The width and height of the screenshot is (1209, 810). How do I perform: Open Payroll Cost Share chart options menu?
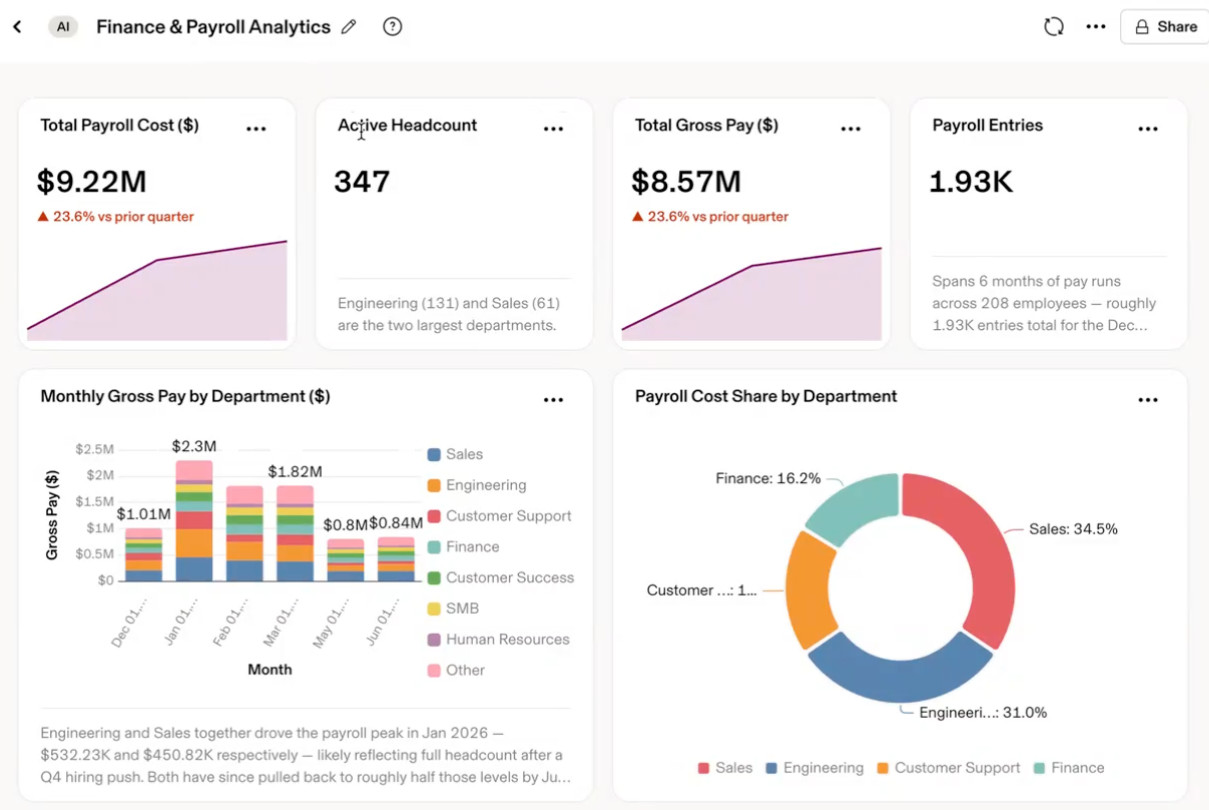click(1148, 399)
